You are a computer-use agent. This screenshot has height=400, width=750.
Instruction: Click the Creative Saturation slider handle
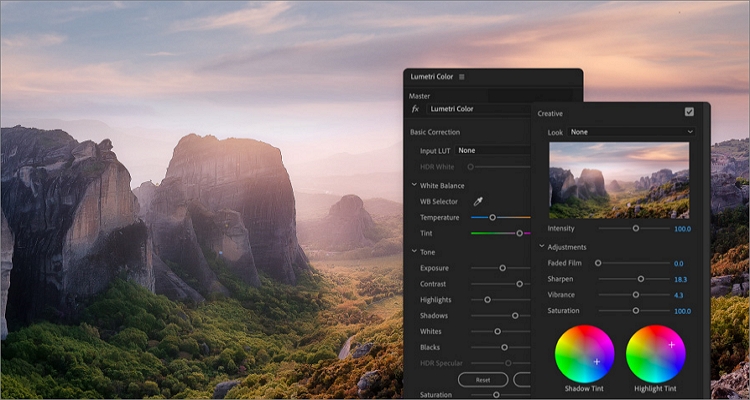point(636,311)
